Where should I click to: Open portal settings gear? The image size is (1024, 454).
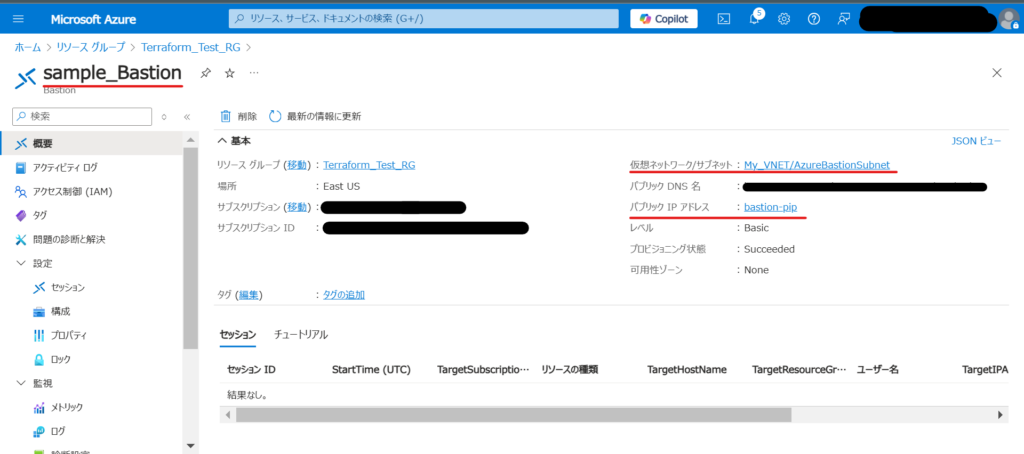[784, 19]
